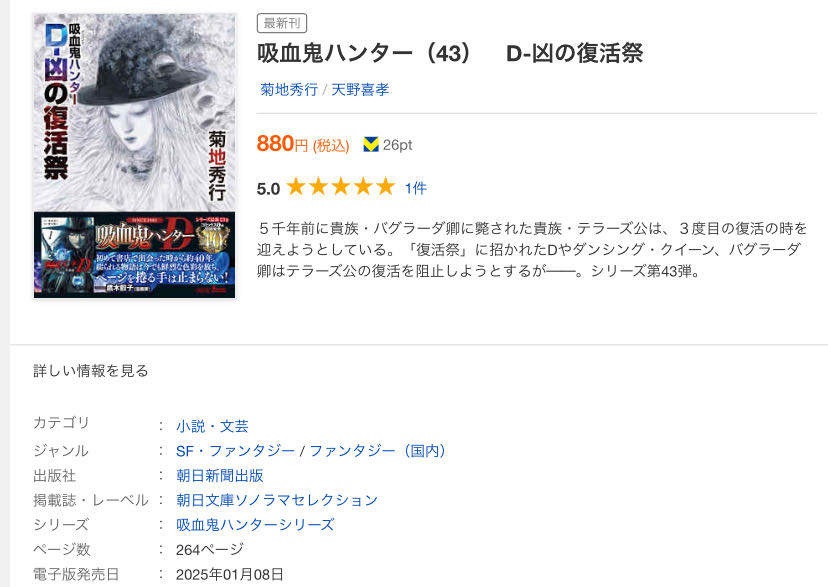Viewport: 828px width, 587px height.
Task: Click the promotional obi banner on cover
Action: [135, 254]
